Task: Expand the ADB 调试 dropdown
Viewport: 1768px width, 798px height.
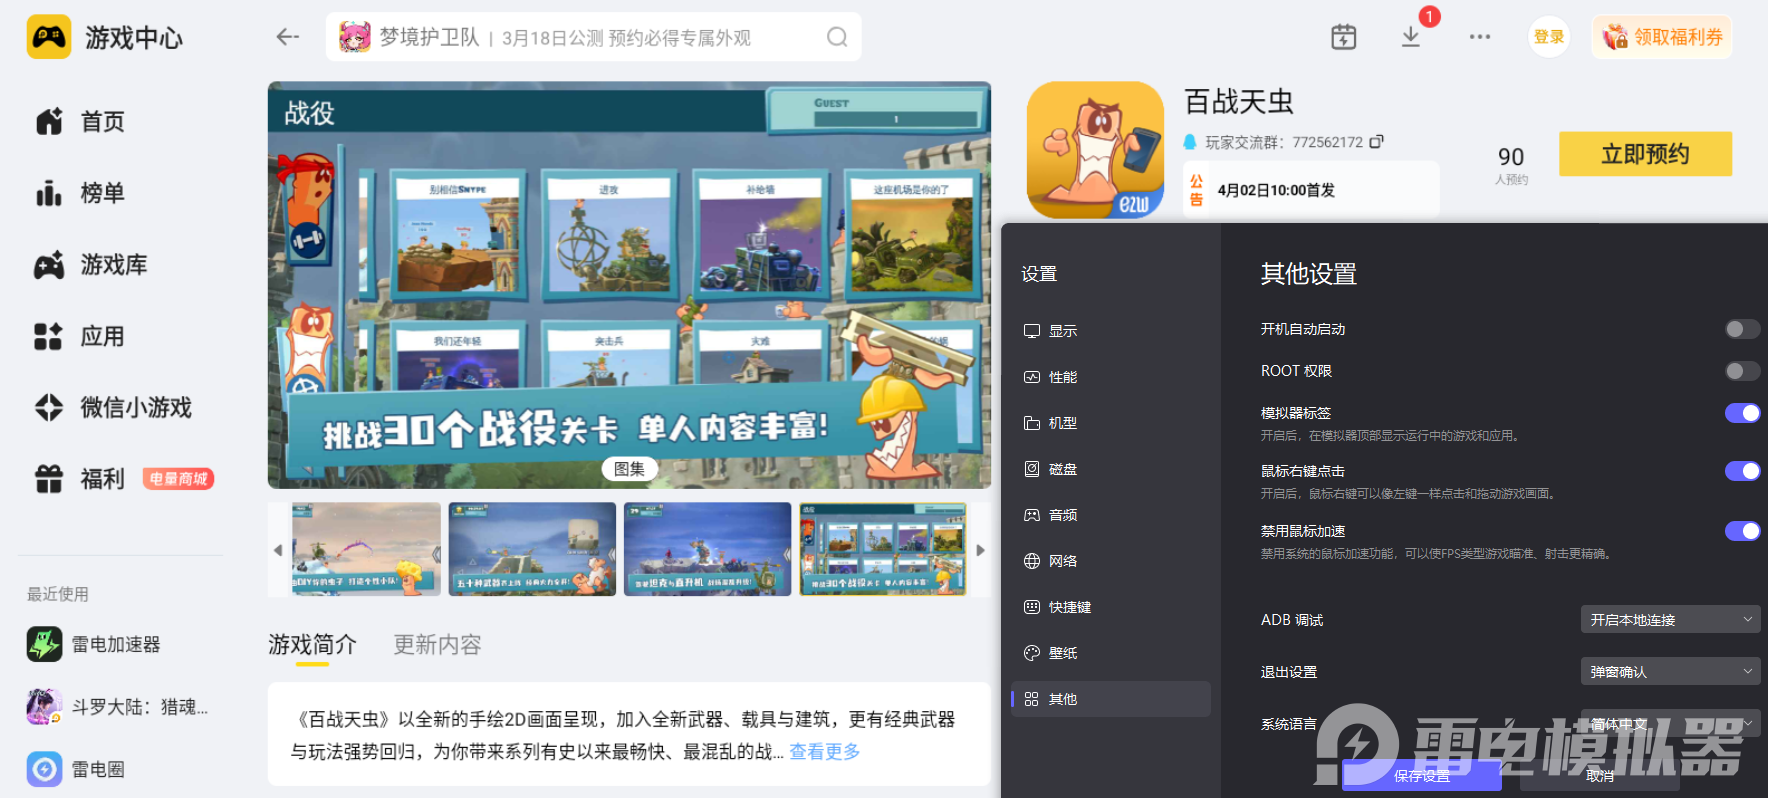Action: (x=1670, y=620)
